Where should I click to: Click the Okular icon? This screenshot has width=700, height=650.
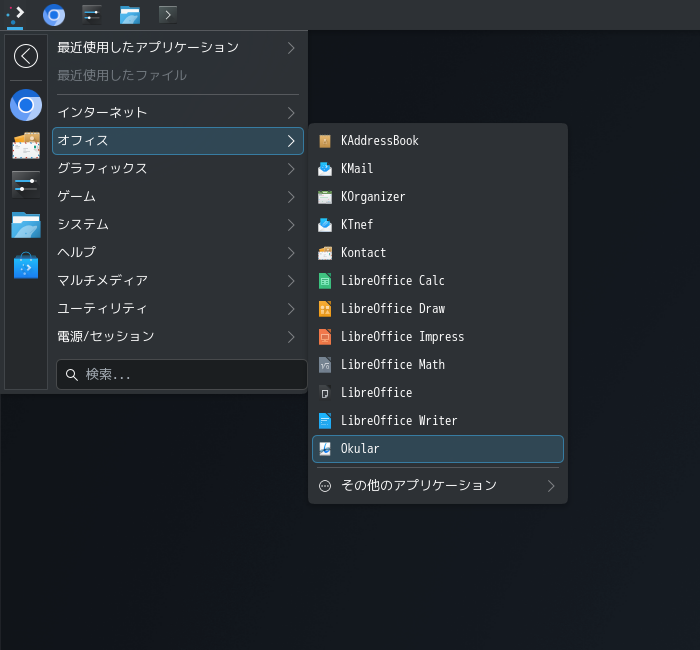(325, 449)
